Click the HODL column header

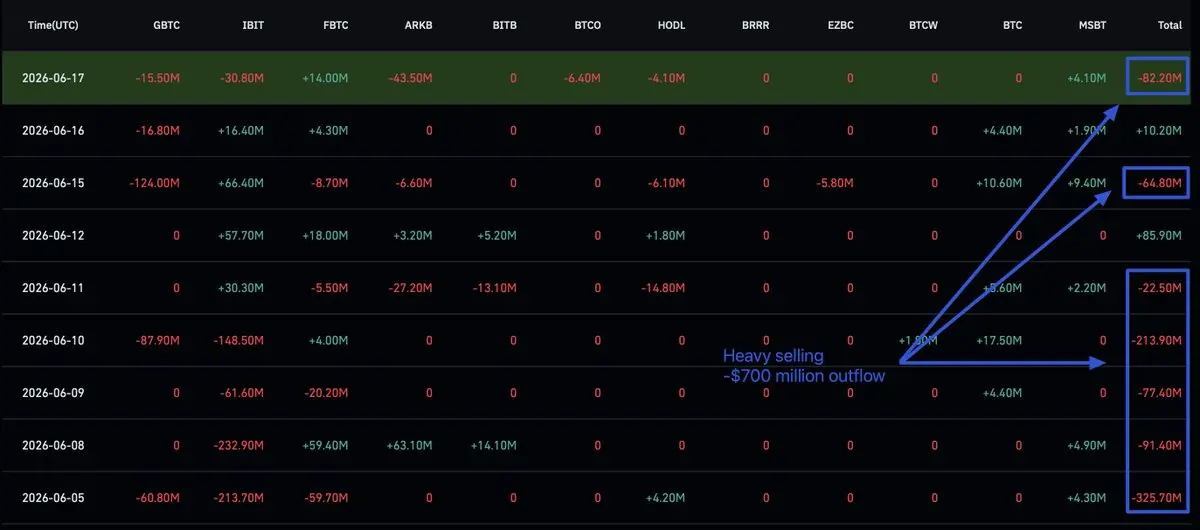pos(671,24)
